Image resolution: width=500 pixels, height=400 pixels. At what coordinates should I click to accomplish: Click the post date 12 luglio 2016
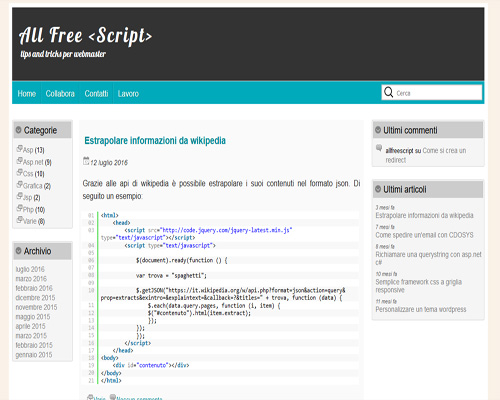[x=109, y=163]
